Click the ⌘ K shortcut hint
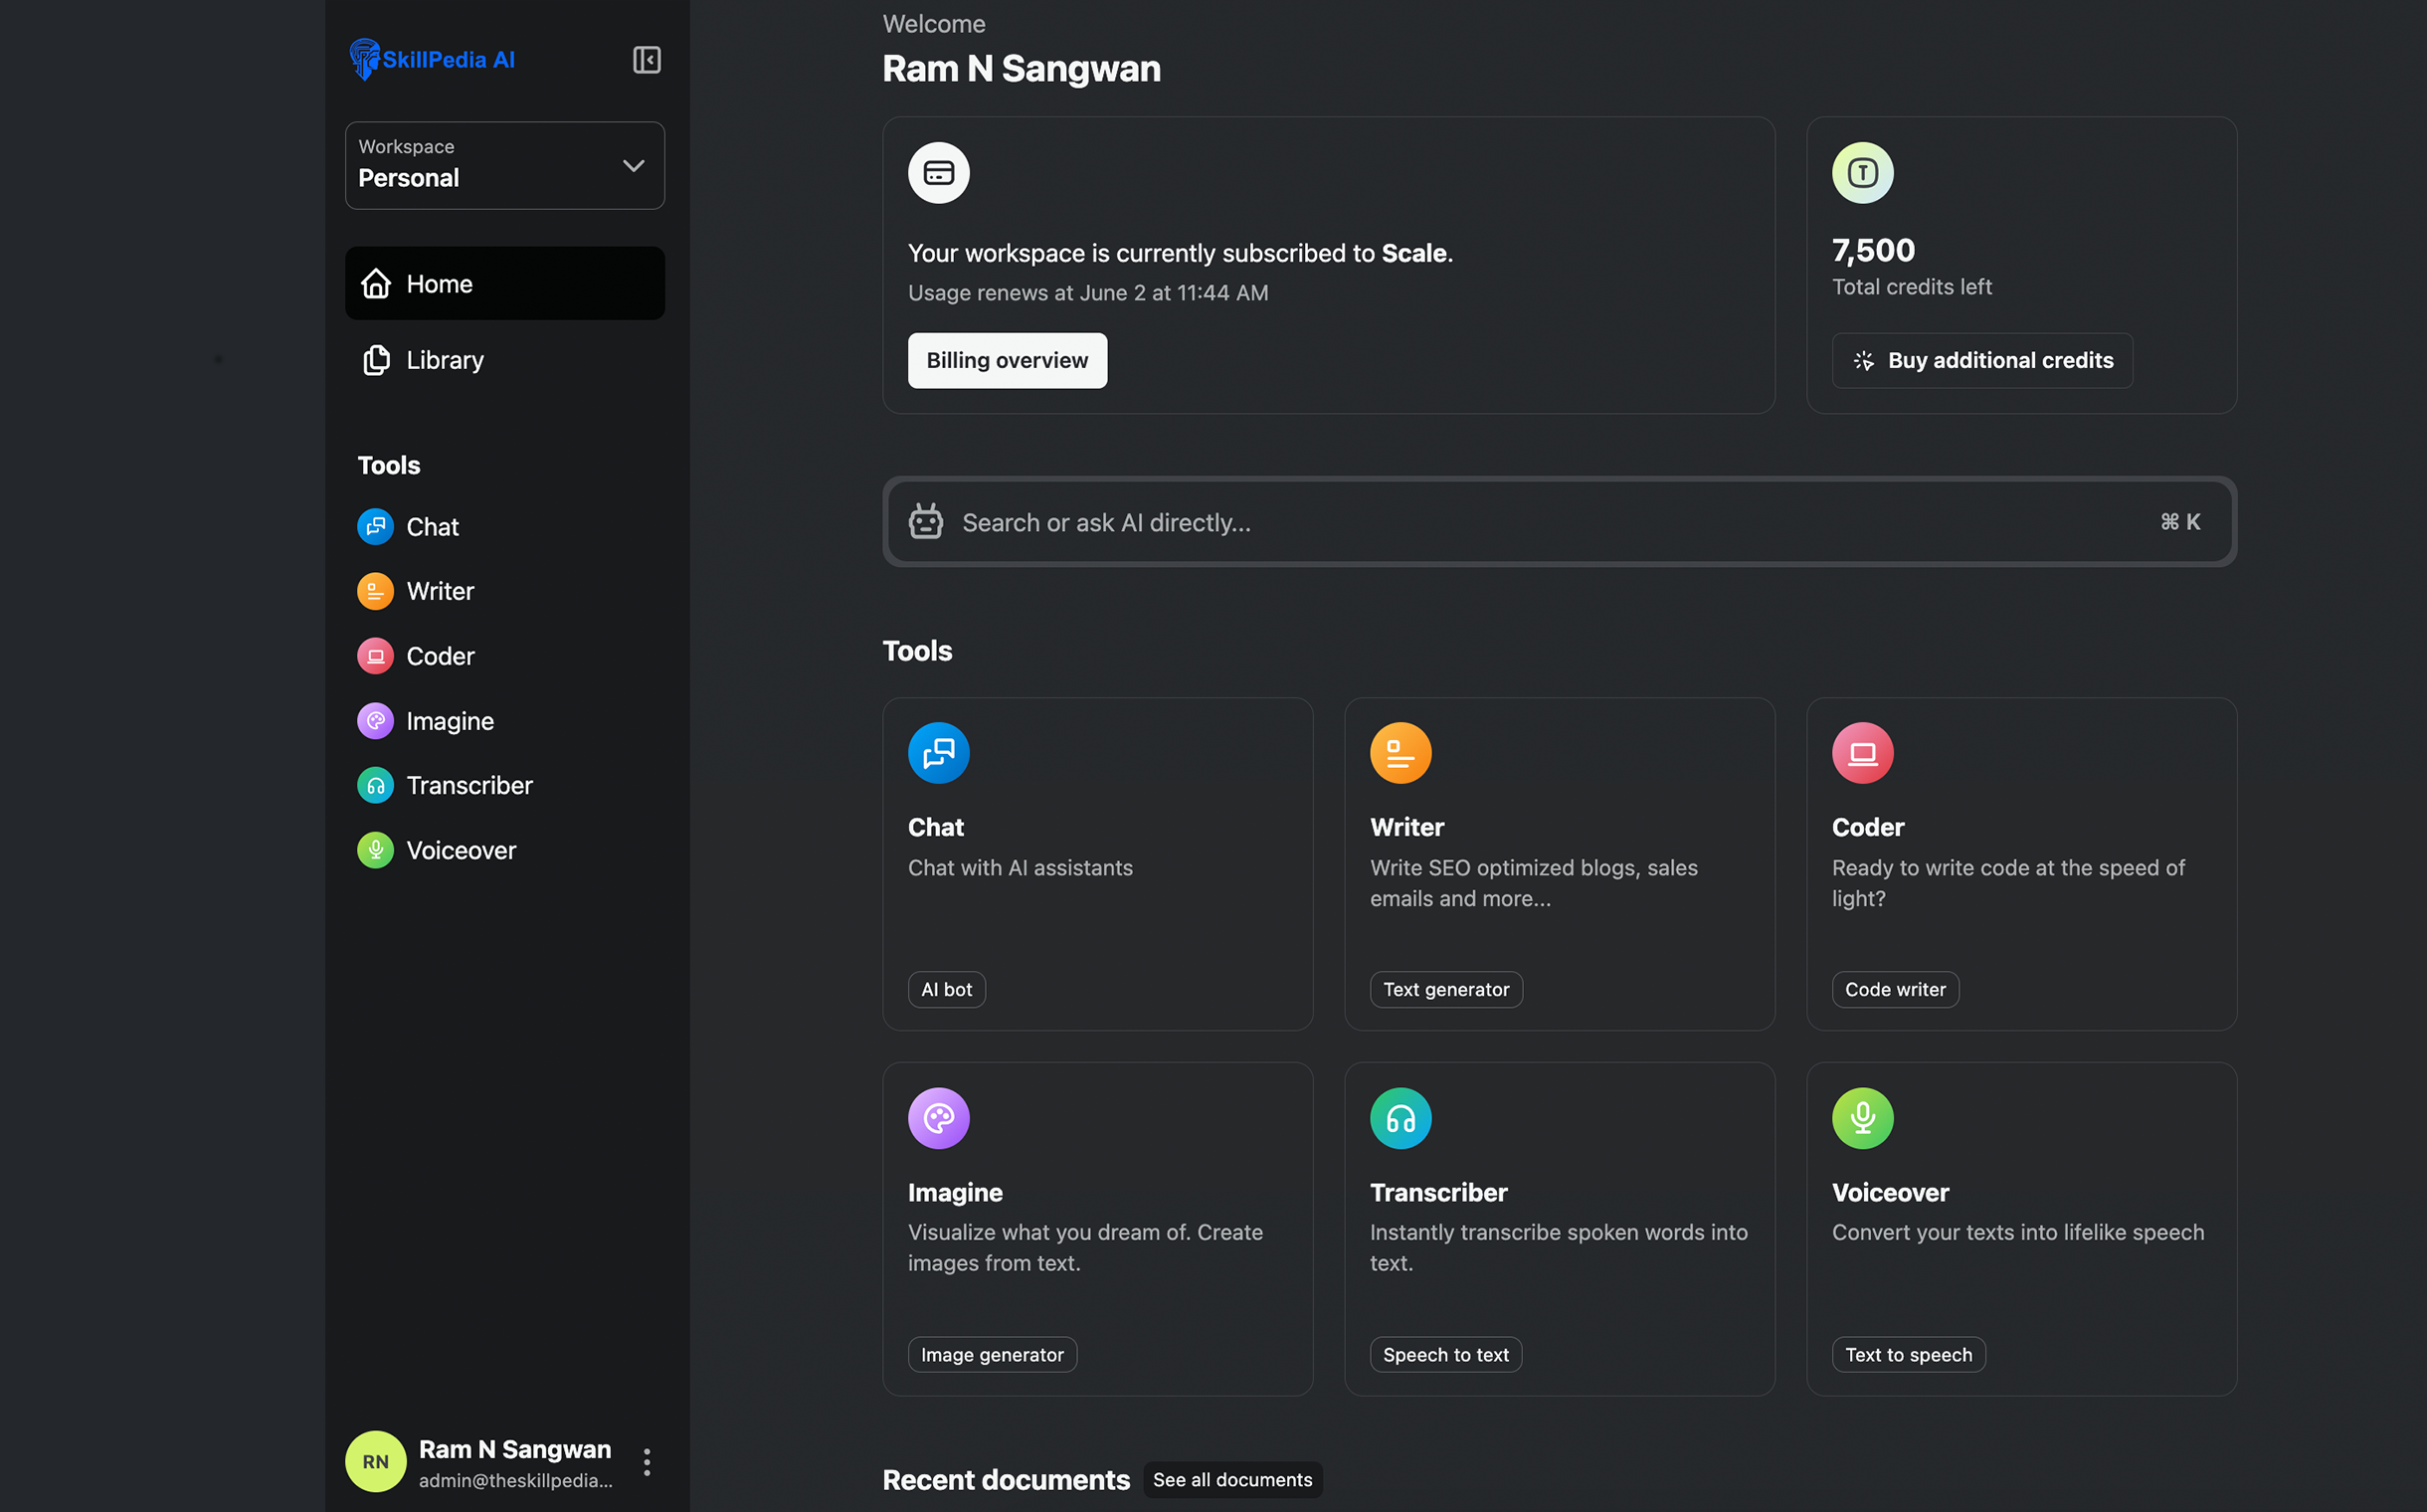 [2180, 522]
